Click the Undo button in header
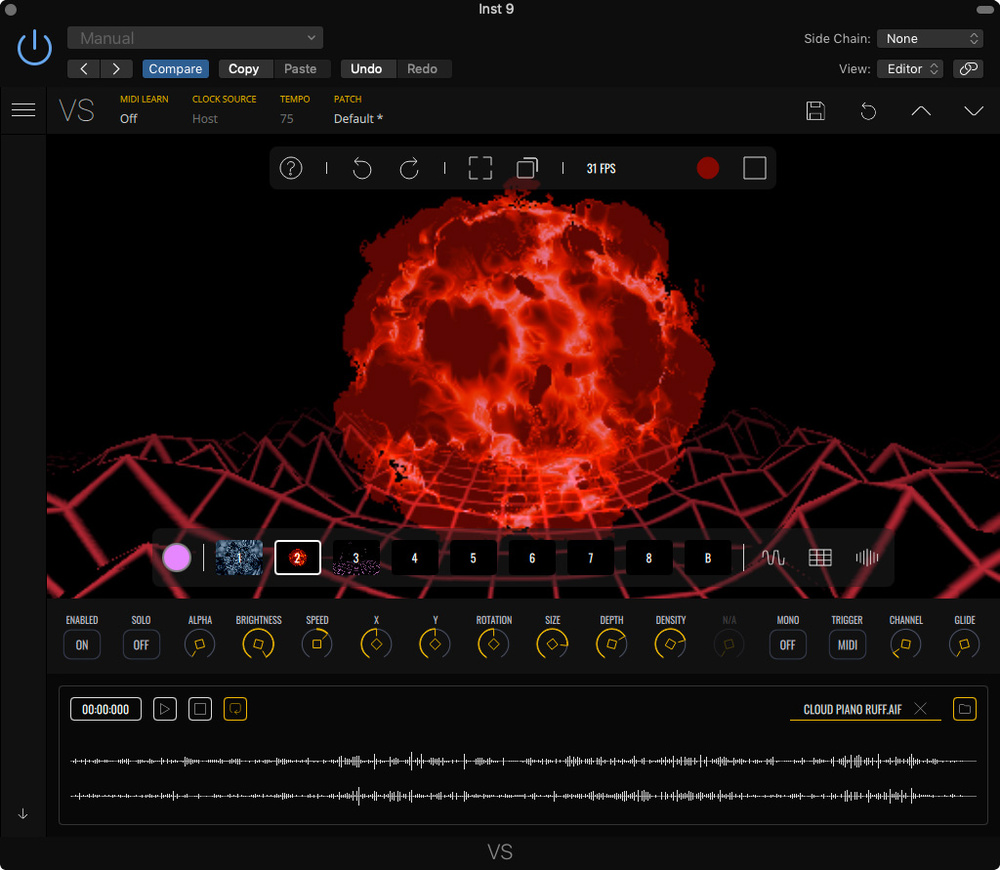The height and width of the screenshot is (870, 1000). 366,69
